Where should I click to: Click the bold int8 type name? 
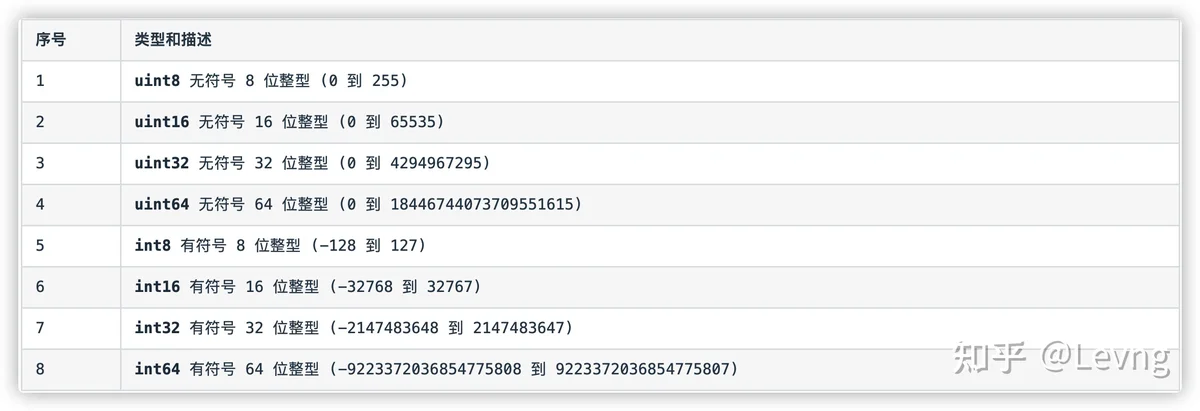[153, 246]
